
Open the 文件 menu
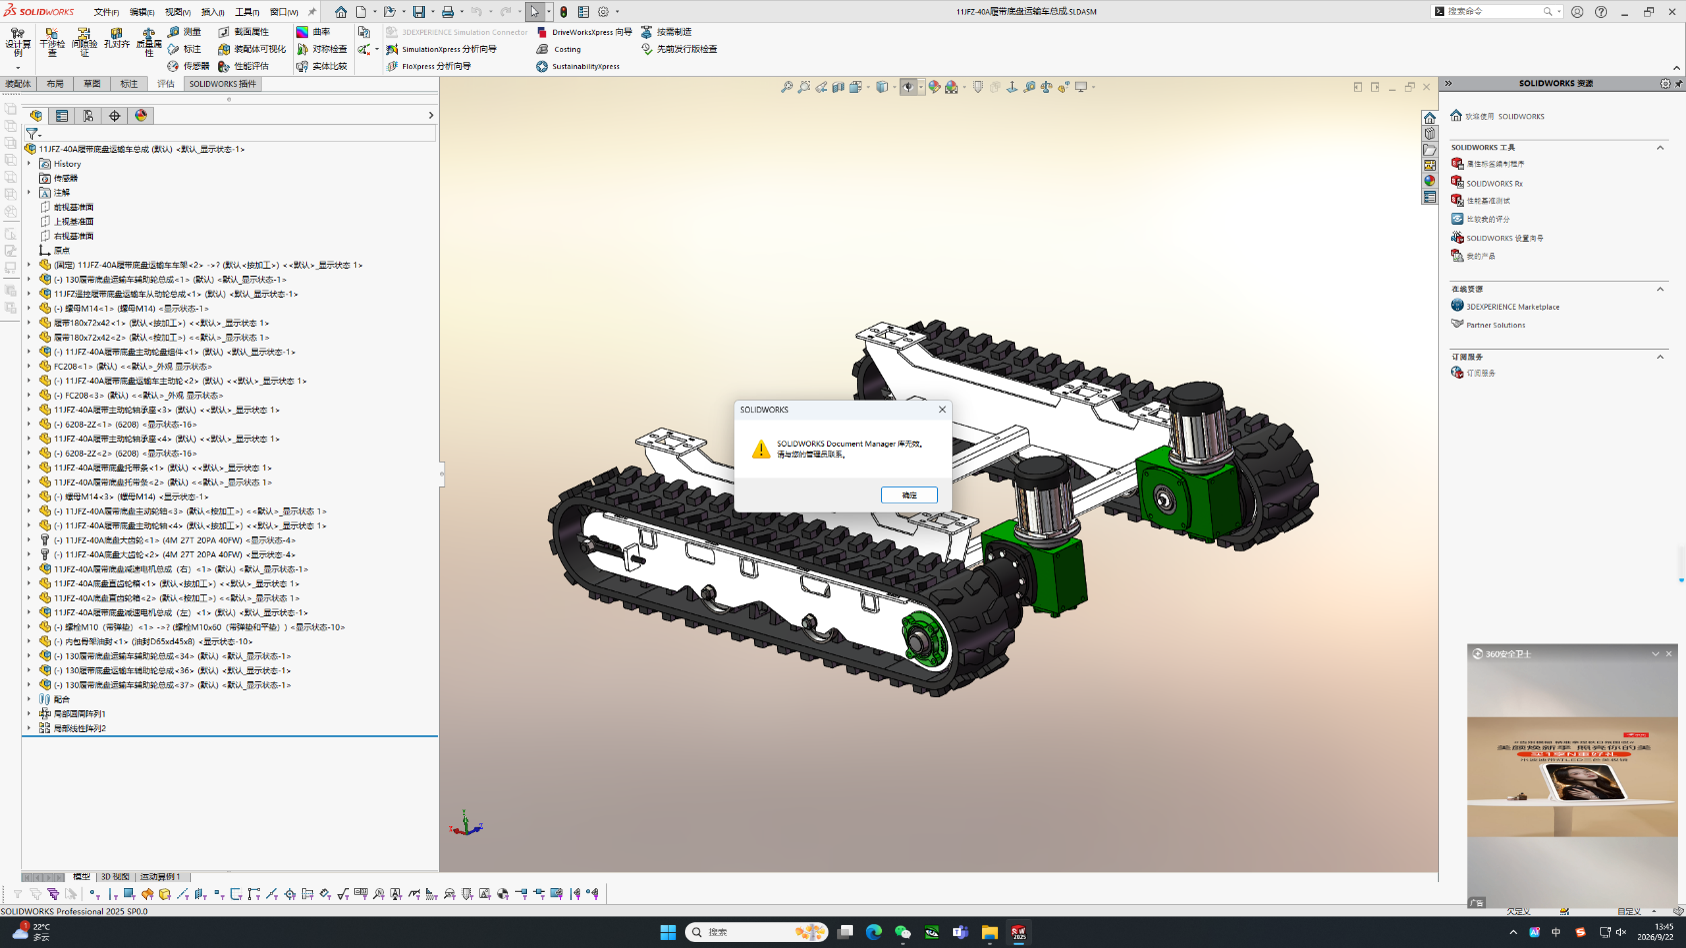[x=106, y=12]
